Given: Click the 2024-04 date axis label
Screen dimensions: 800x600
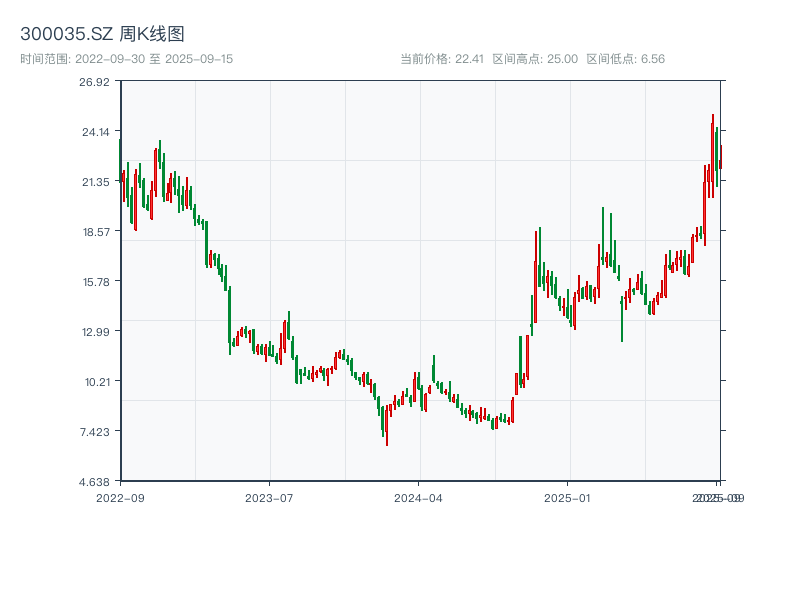Looking at the screenshot, I should tap(419, 497).
